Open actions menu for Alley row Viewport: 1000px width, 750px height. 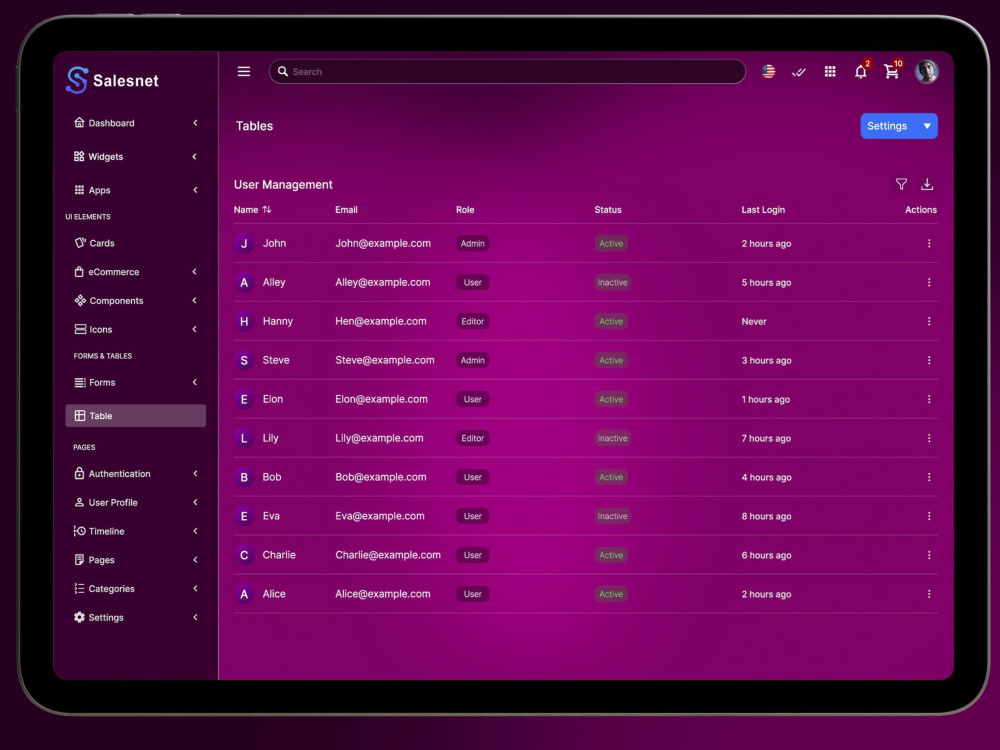929,282
